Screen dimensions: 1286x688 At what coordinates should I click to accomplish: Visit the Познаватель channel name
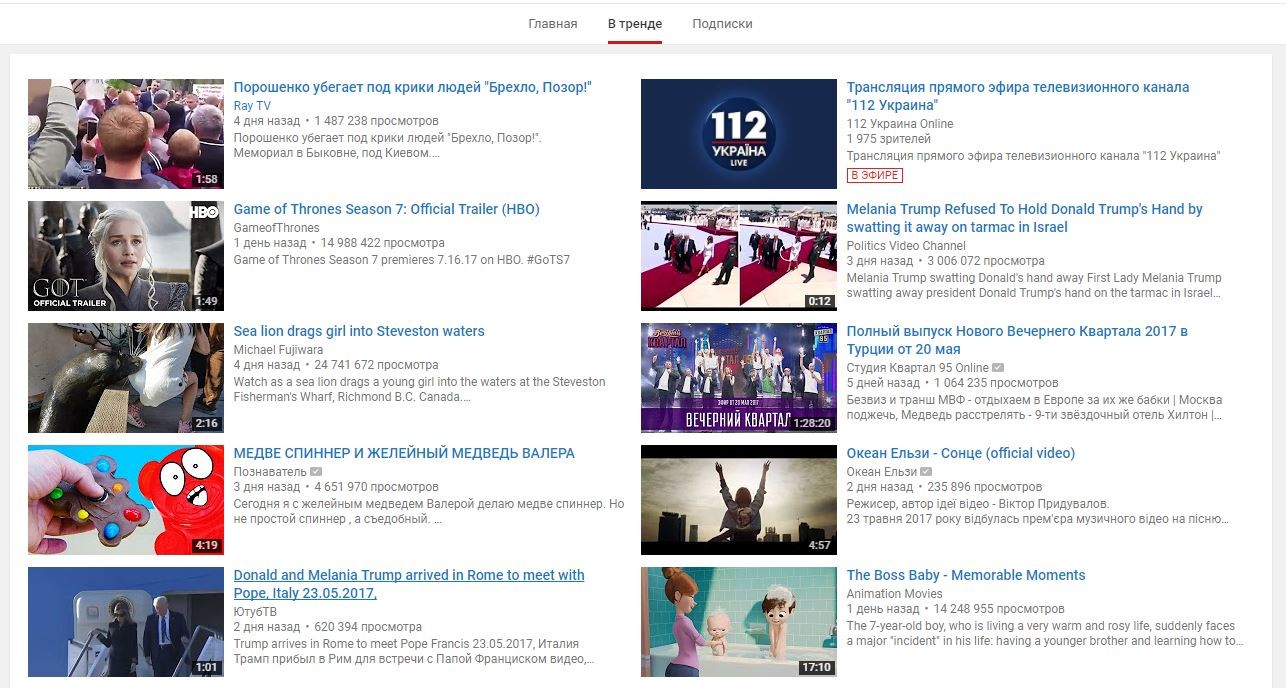(x=270, y=472)
